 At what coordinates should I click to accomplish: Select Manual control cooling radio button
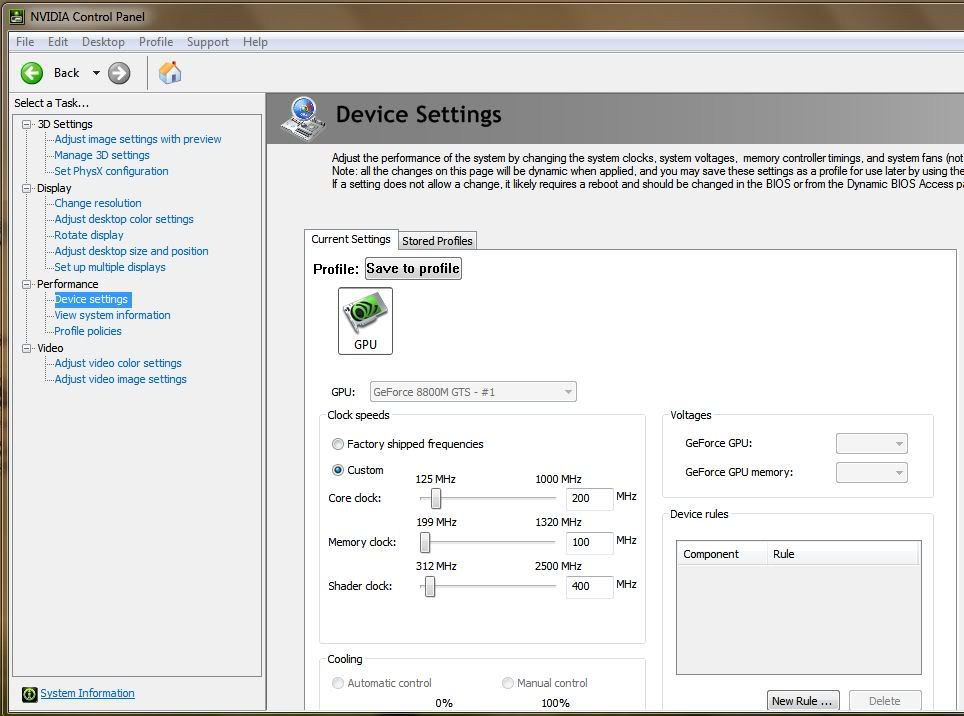coord(507,683)
